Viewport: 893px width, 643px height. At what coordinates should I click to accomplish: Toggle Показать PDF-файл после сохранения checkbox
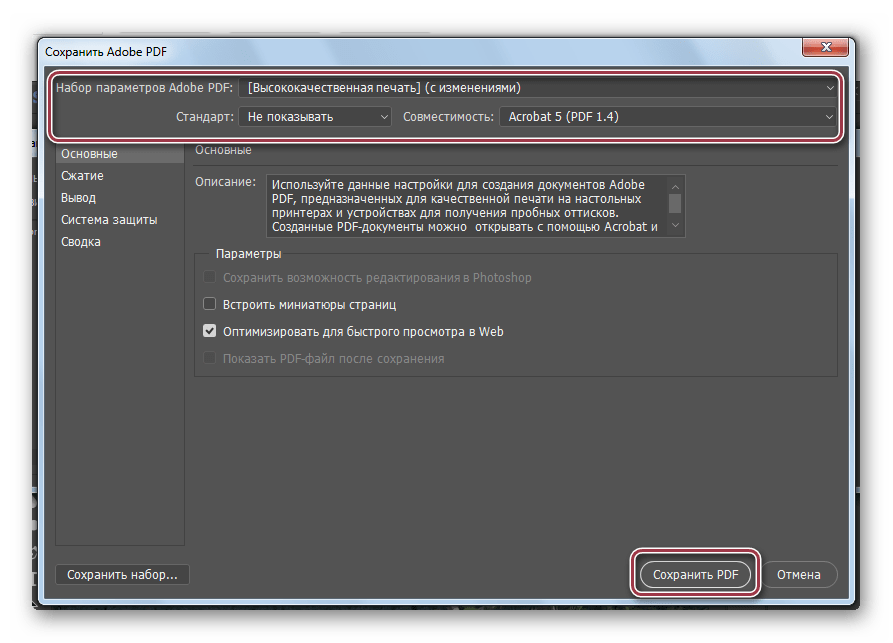210,358
